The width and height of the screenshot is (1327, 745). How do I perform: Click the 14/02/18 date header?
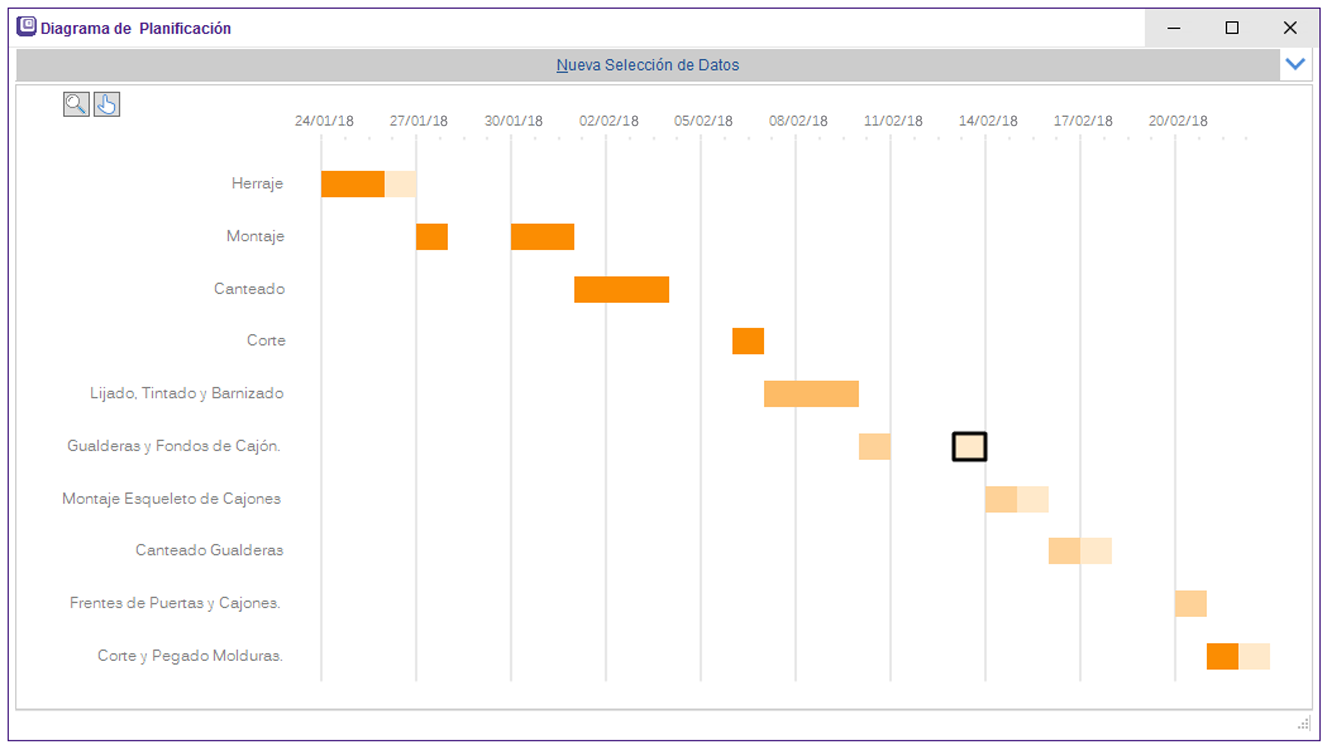click(x=987, y=121)
